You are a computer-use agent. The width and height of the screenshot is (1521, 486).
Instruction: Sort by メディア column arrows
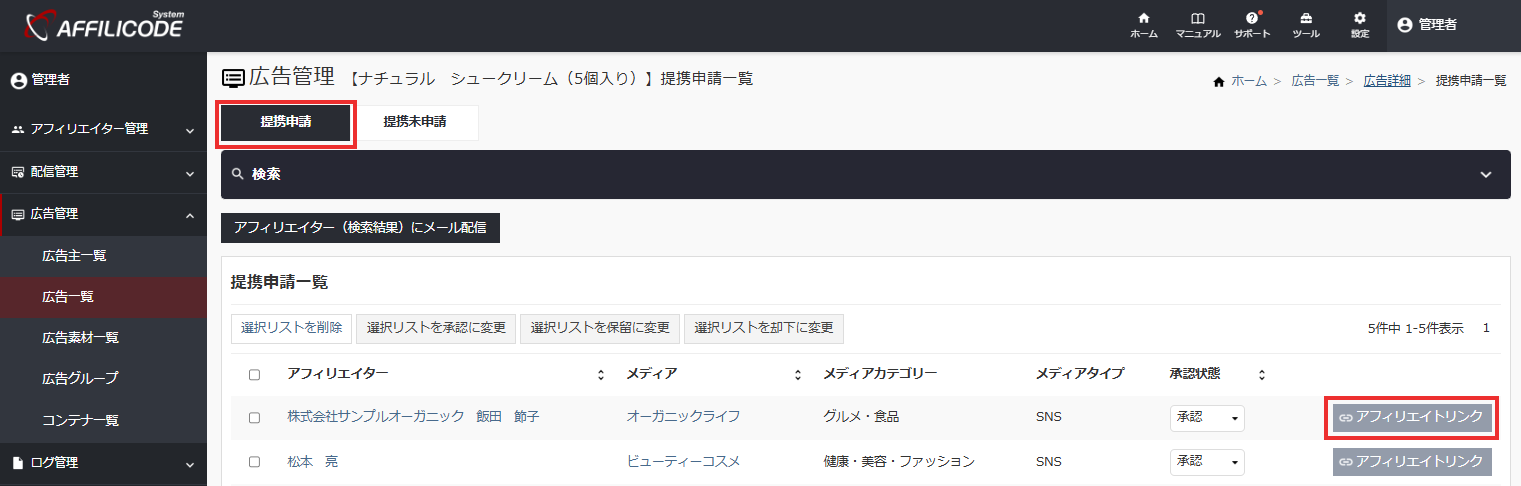[x=798, y=375]
